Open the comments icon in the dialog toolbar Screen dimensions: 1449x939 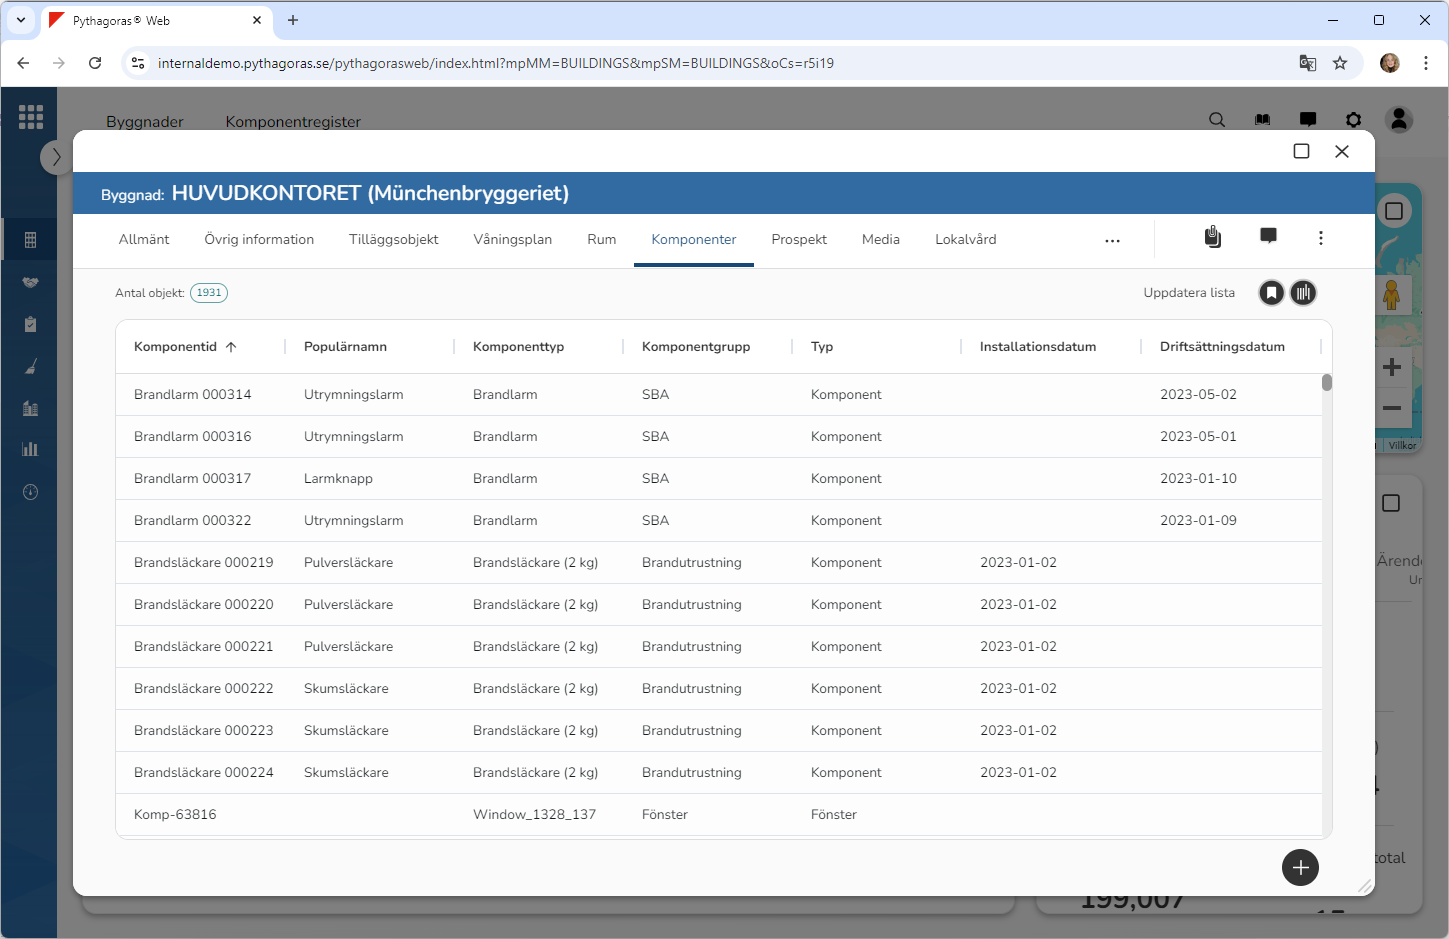tap(1268, 236)
